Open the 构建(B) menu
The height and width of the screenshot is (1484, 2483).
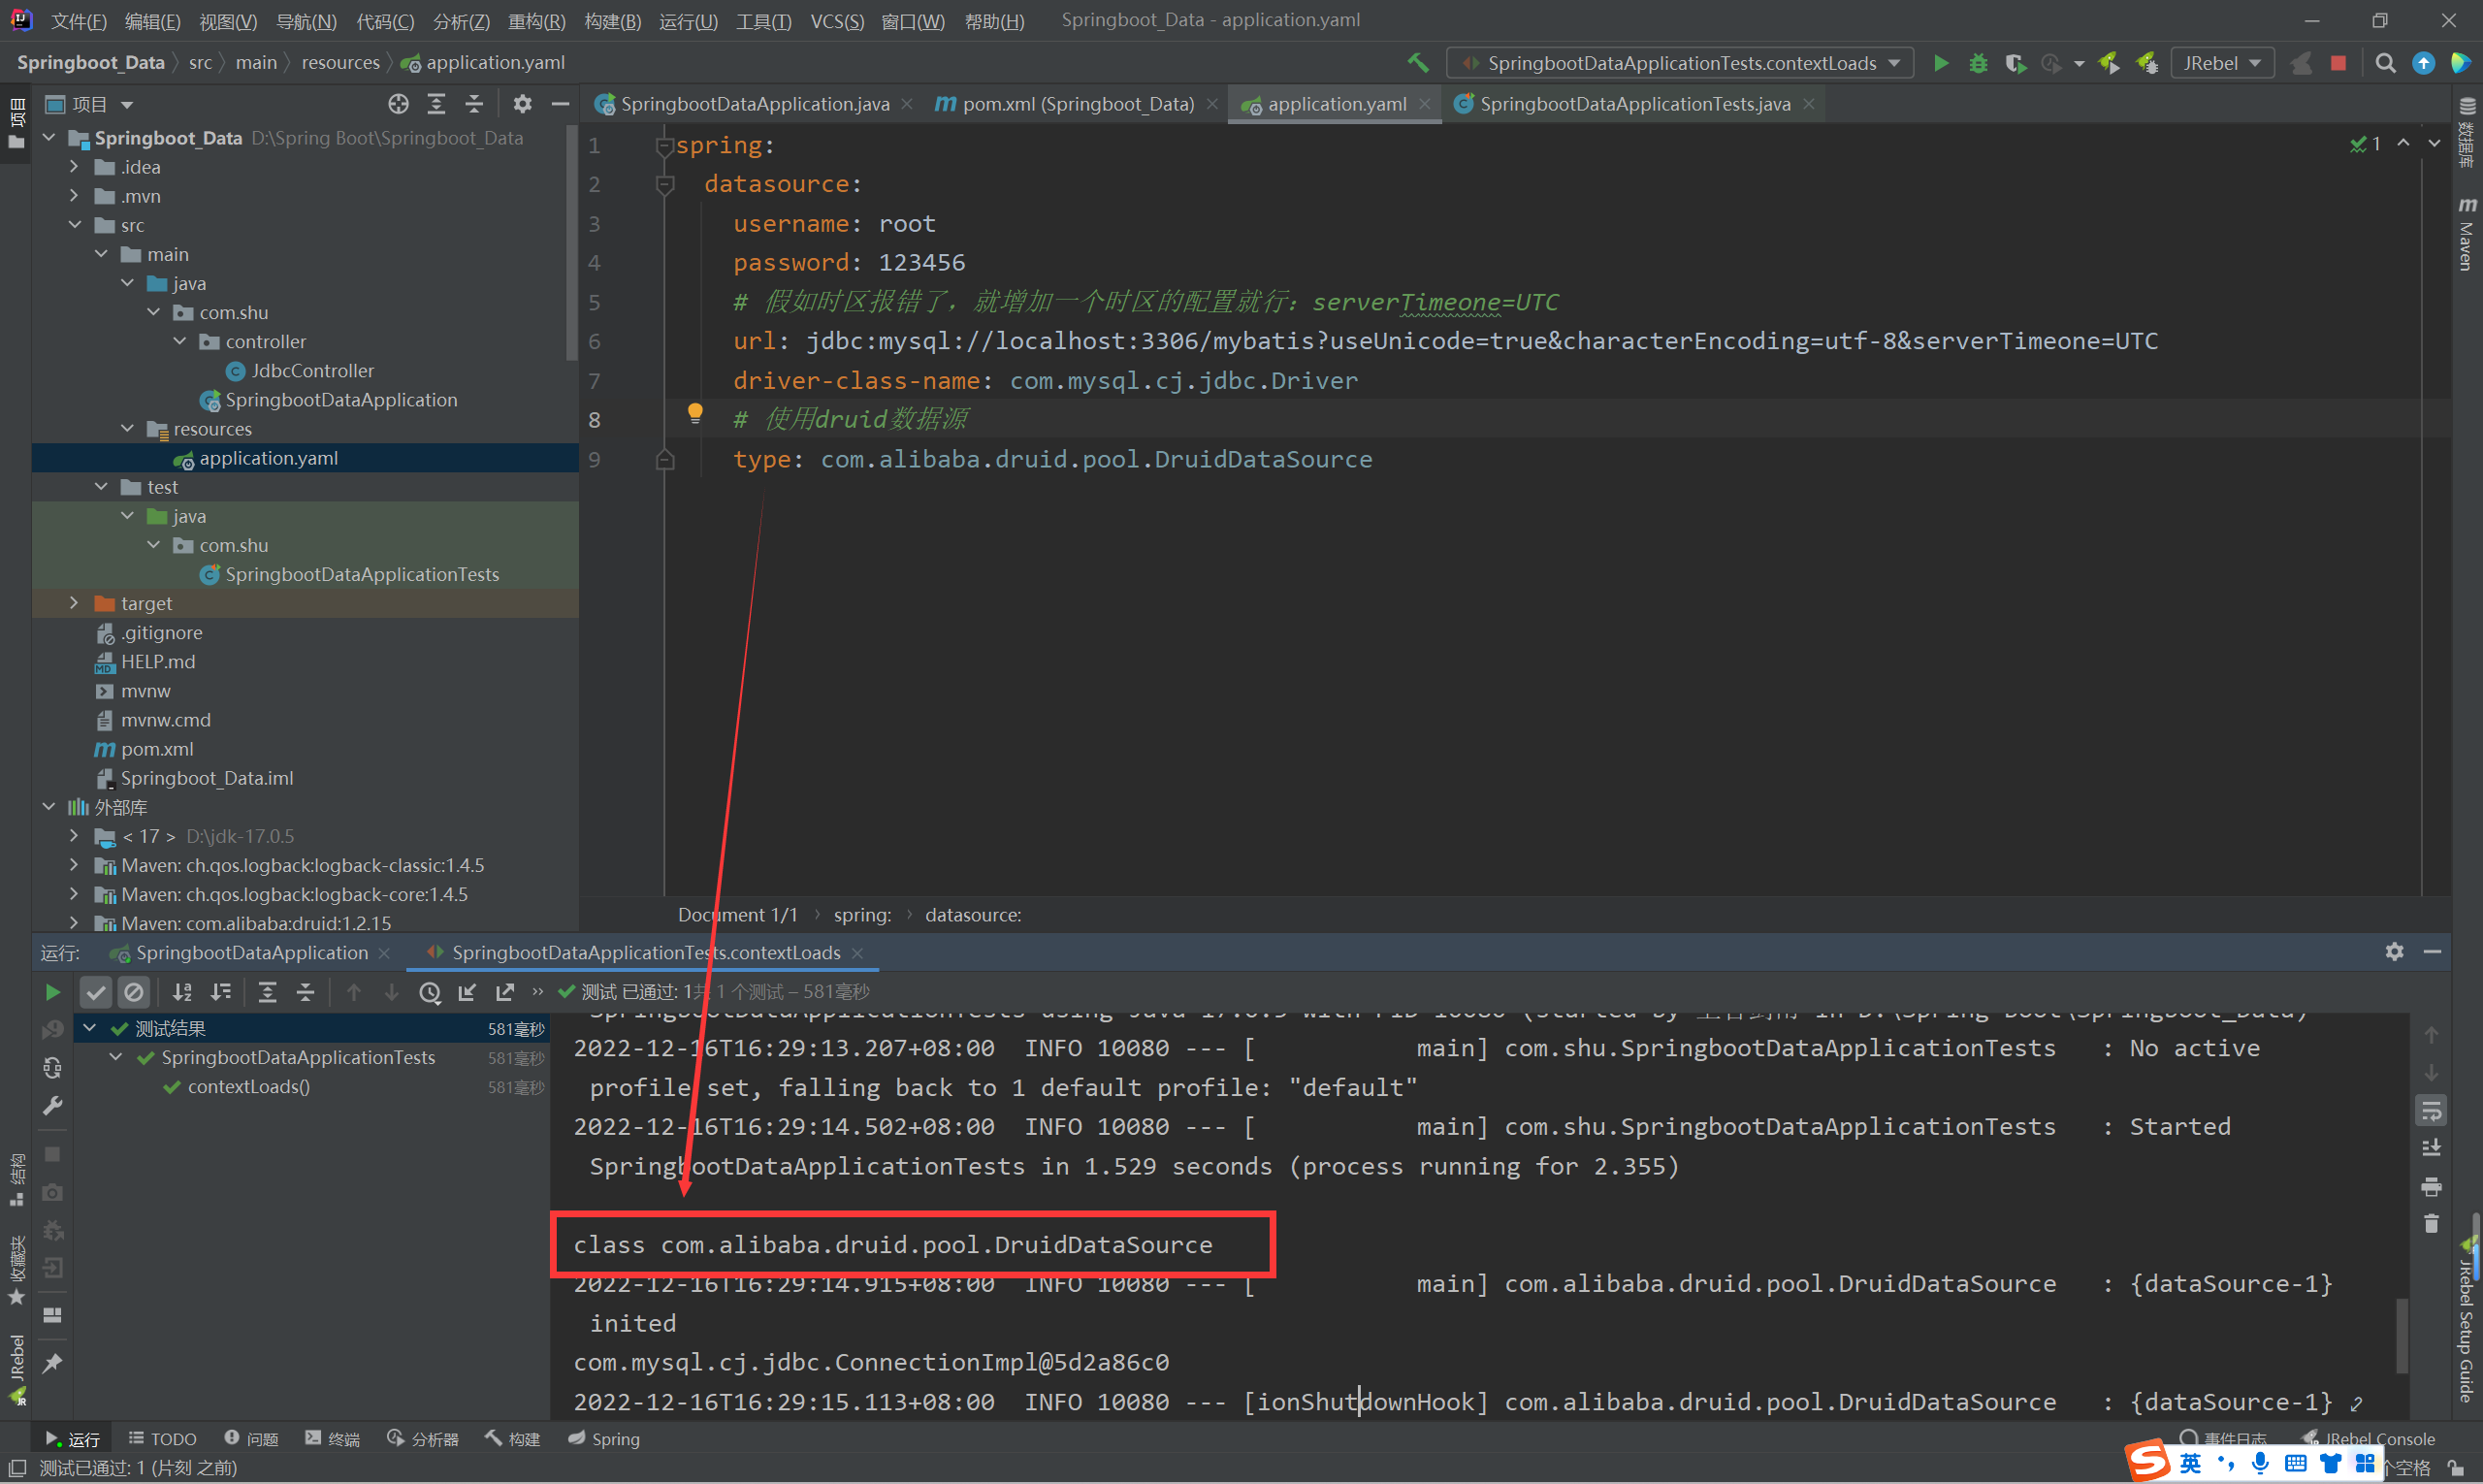click(612, 21)
